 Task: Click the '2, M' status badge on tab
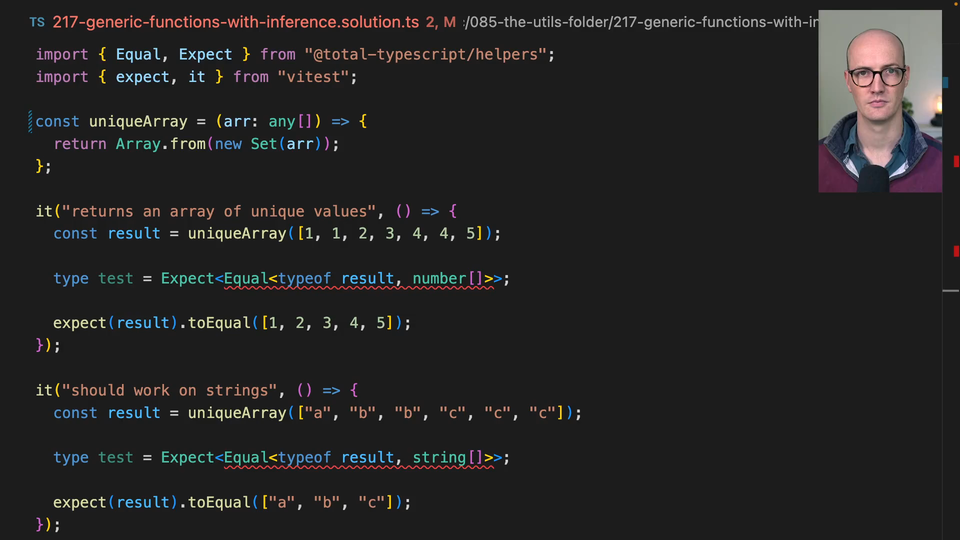tap(440, 21)
